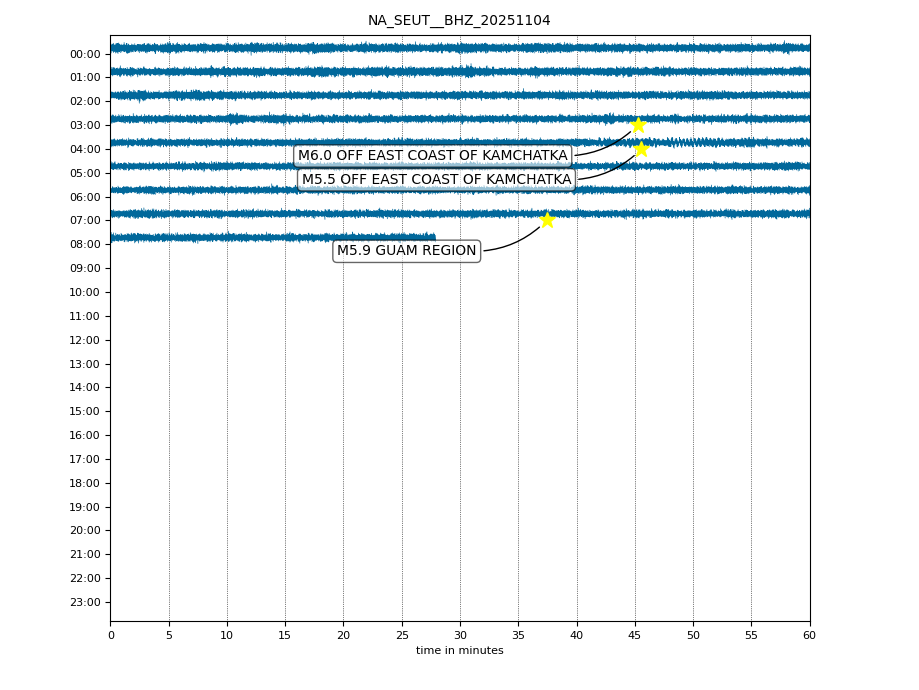Viewport: 919px width, 690px height.
Task: Click the 45 minute tick on x-axis
Action: coord(635,635)
